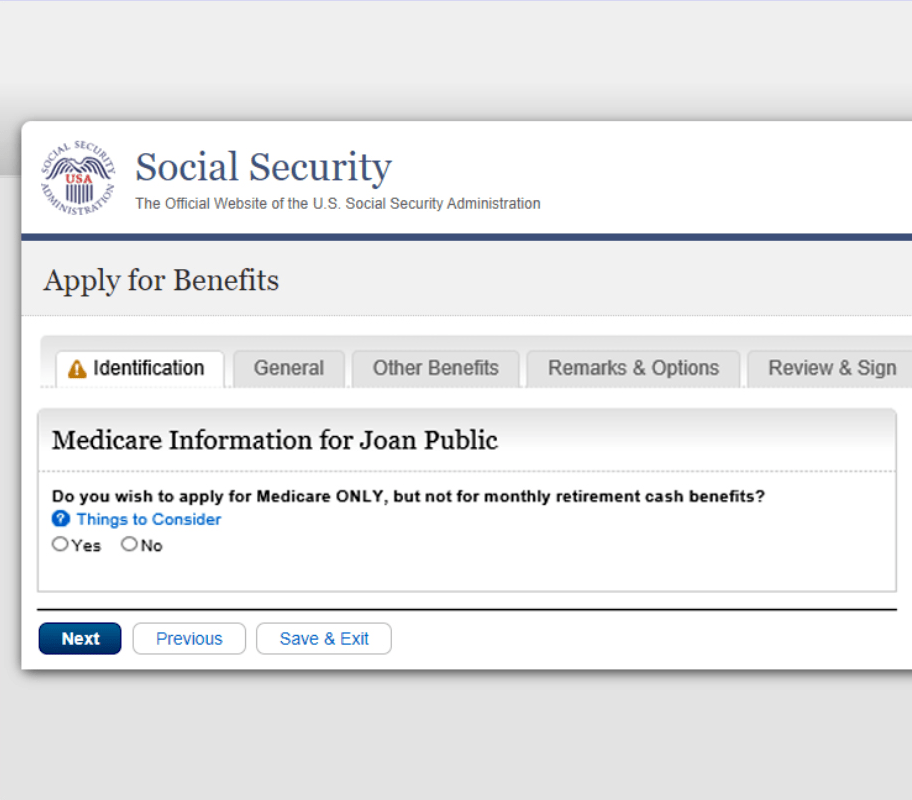This screenshot has height=800, width=912.
Task: Go to the Other Benefits tab
Action: [435, 368]
